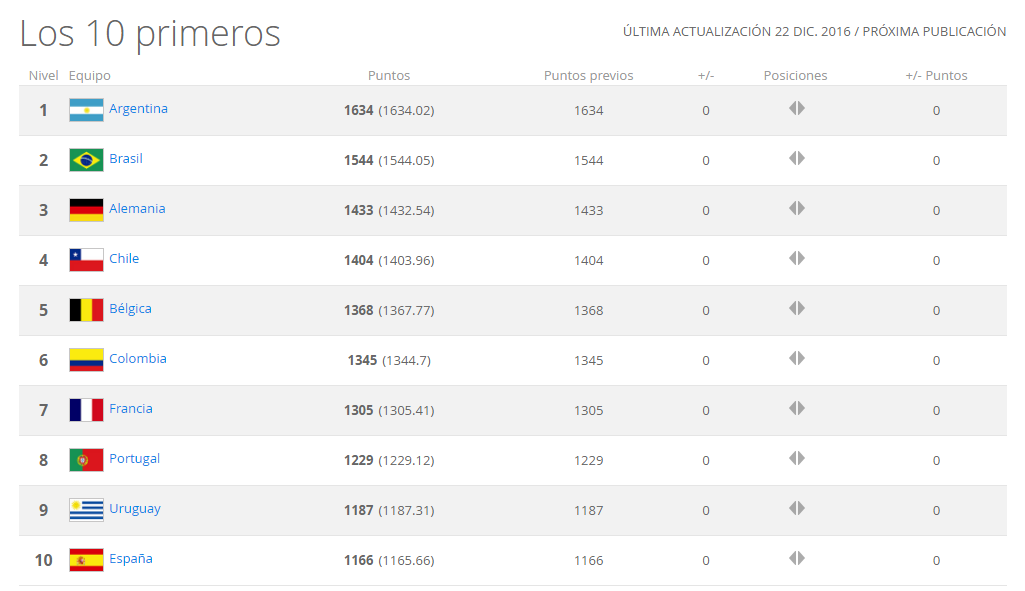Screen dimensions: 1025x591
Task: Click the Próxima Publicación text
Action: tap(934, 32)
